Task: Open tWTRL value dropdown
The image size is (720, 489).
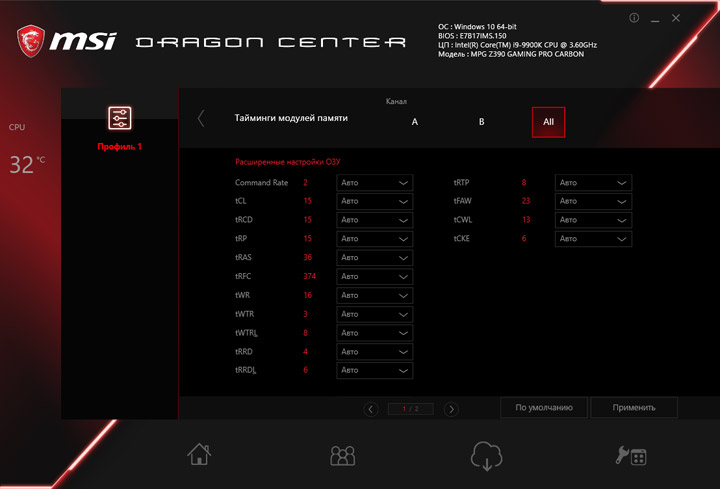Action: tap(375, 333)
